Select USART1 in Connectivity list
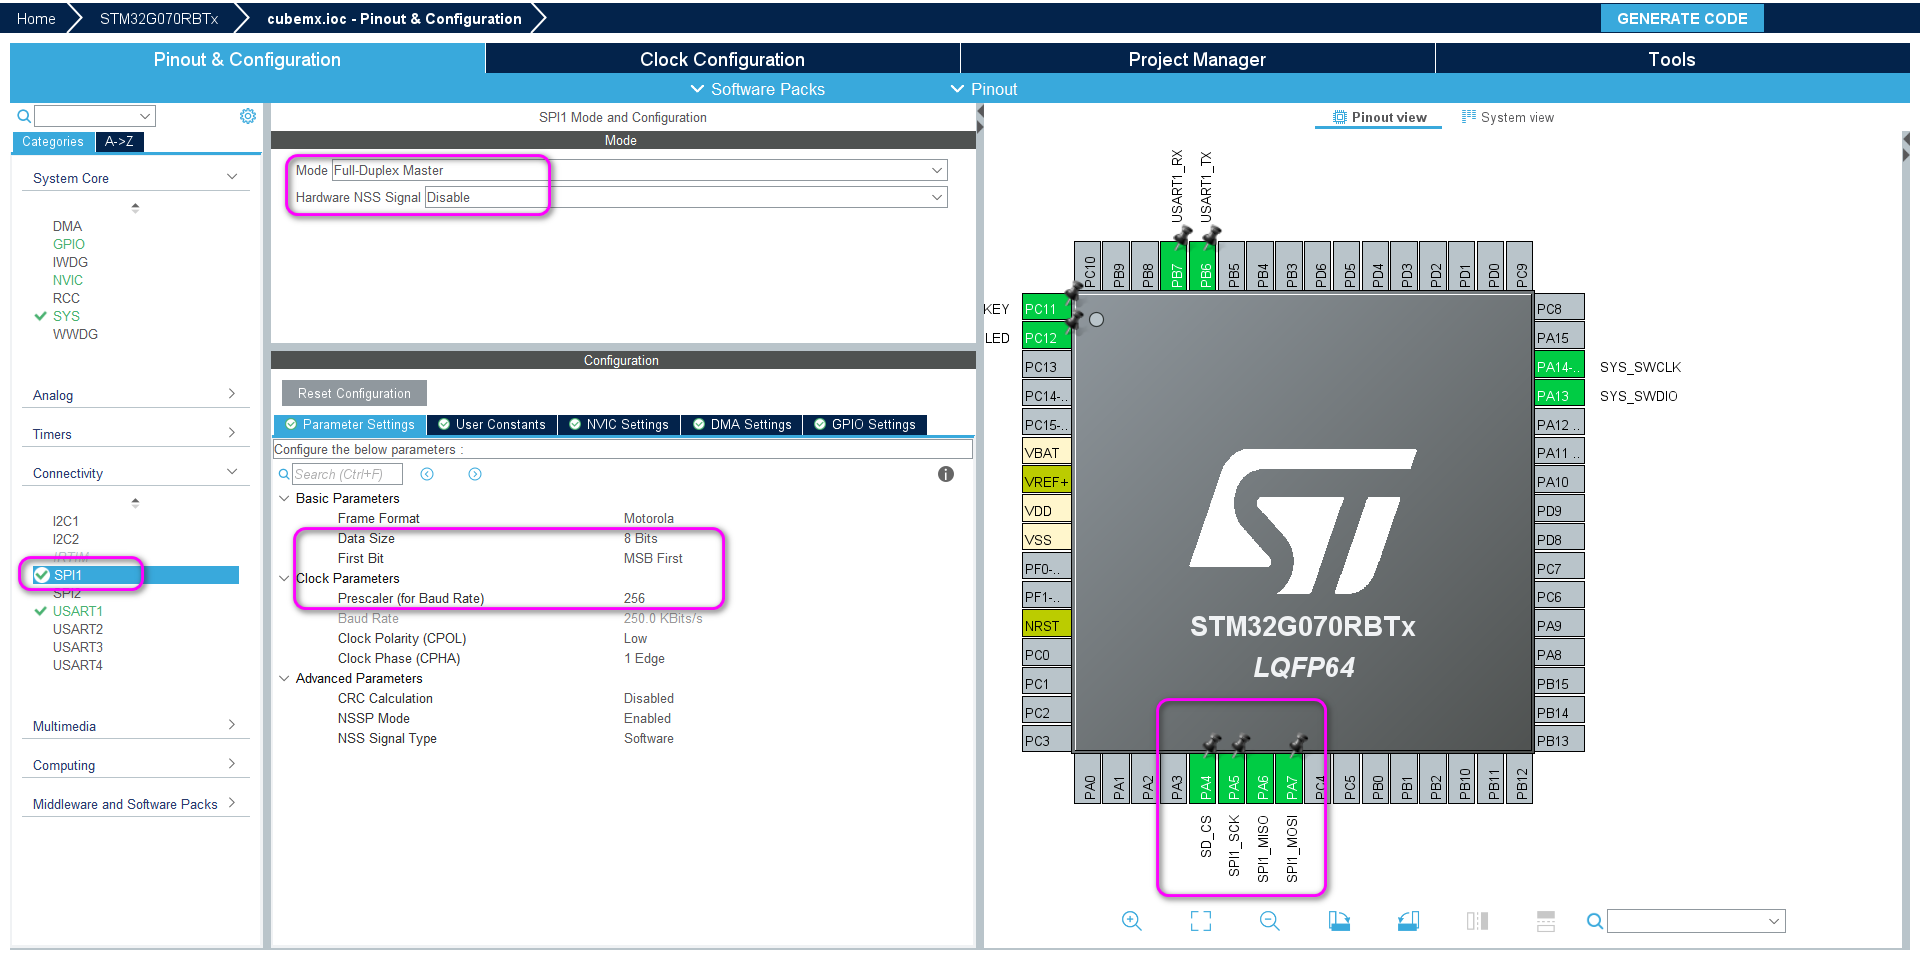Viewport: 1920px width, 960px height. 77,611
